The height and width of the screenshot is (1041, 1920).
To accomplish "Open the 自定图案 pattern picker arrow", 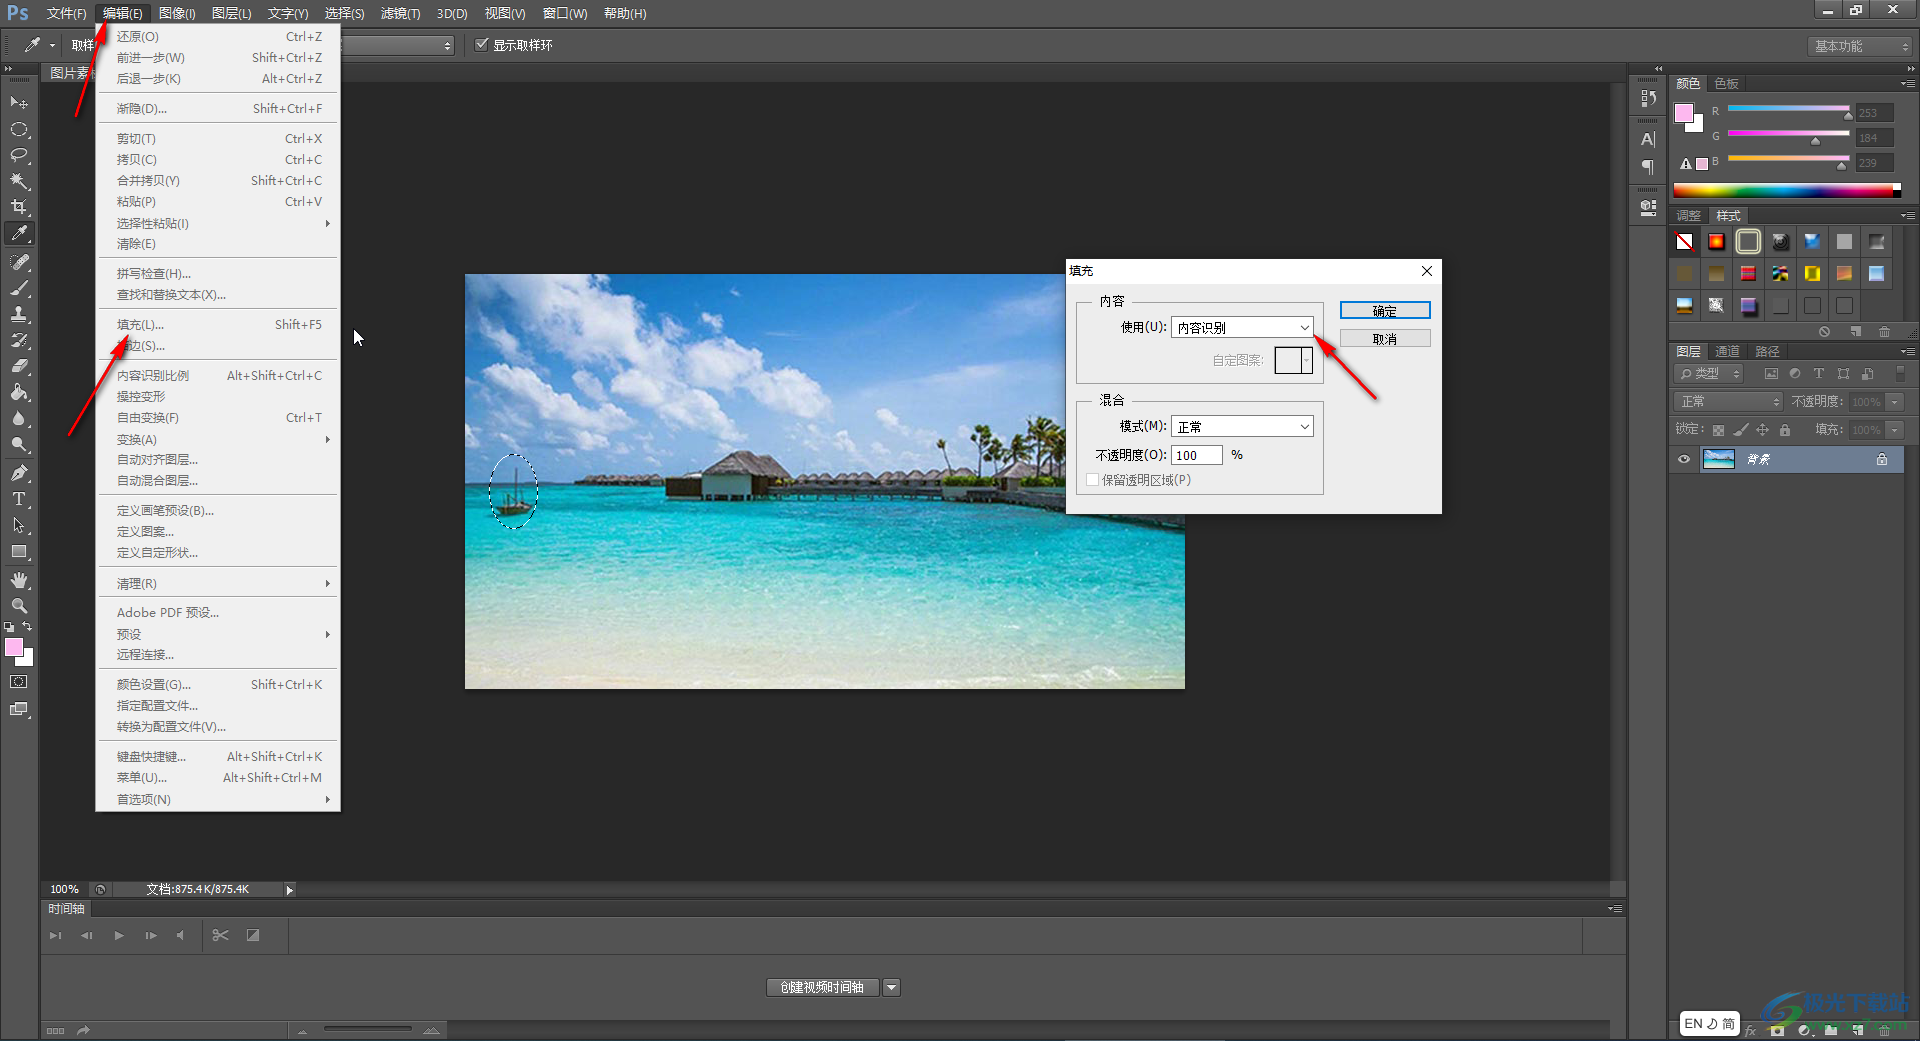I will pyautogui.click(x=1307, y=360).
